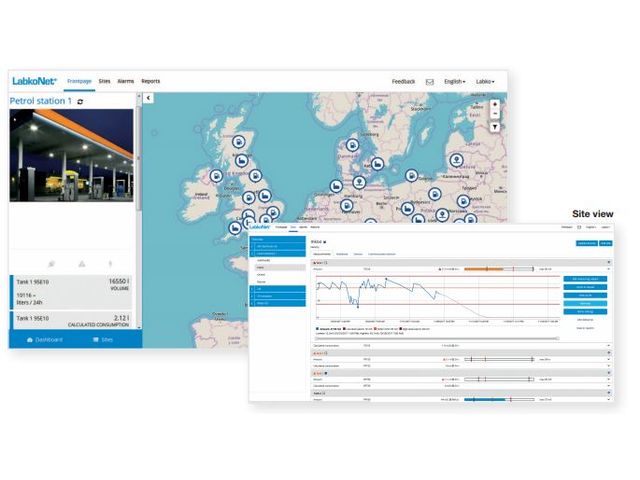This screenshot has width=640, height=480.
Task: Zoom out on the map
Action: tap(494, 113)
